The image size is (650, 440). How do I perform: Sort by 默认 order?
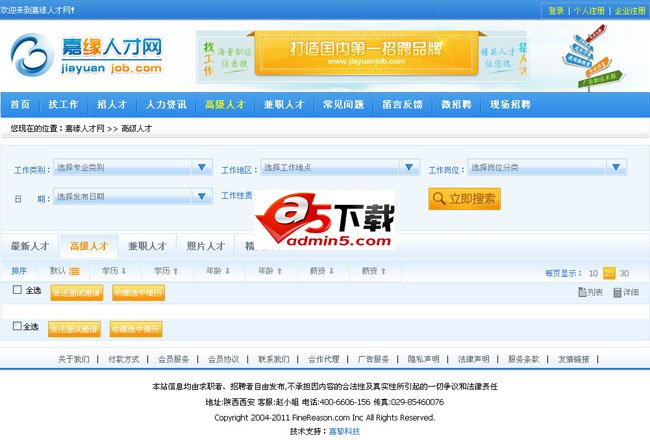pyautogui.click(x=64, y=271)
